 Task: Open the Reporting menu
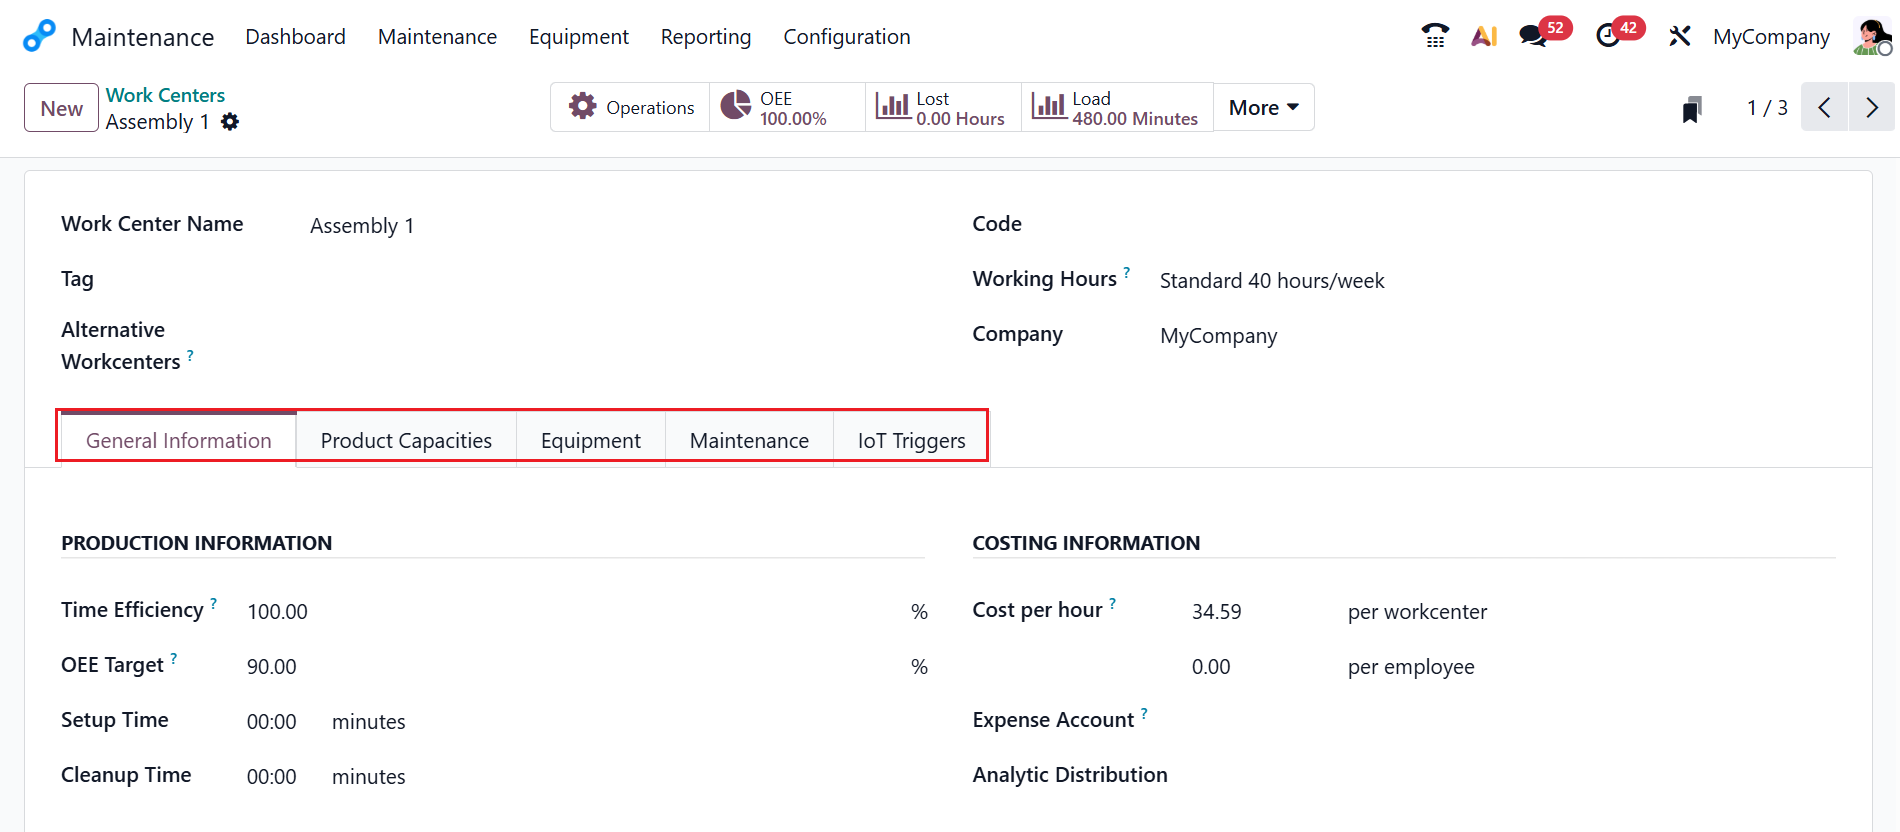coord(705,37)
